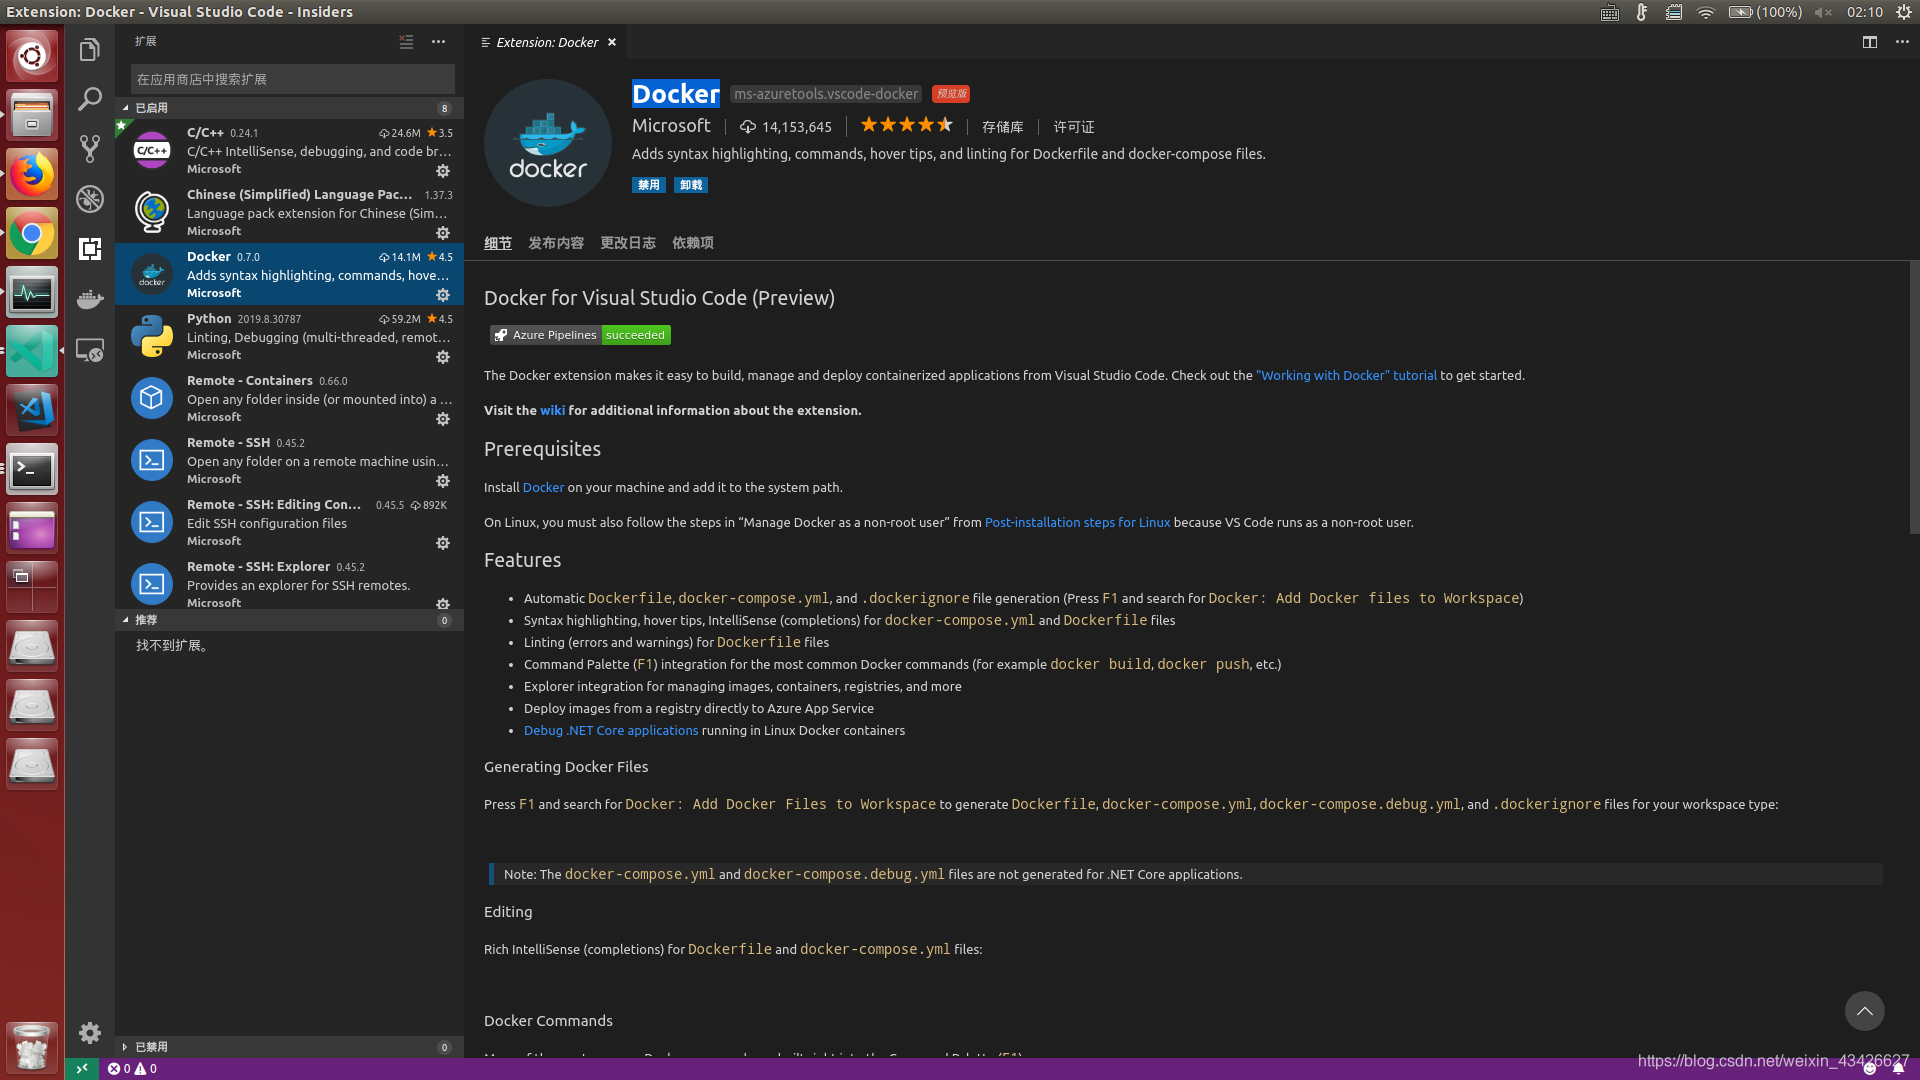Open manage gear for Chinese Language Pack

tap(443, 233)
